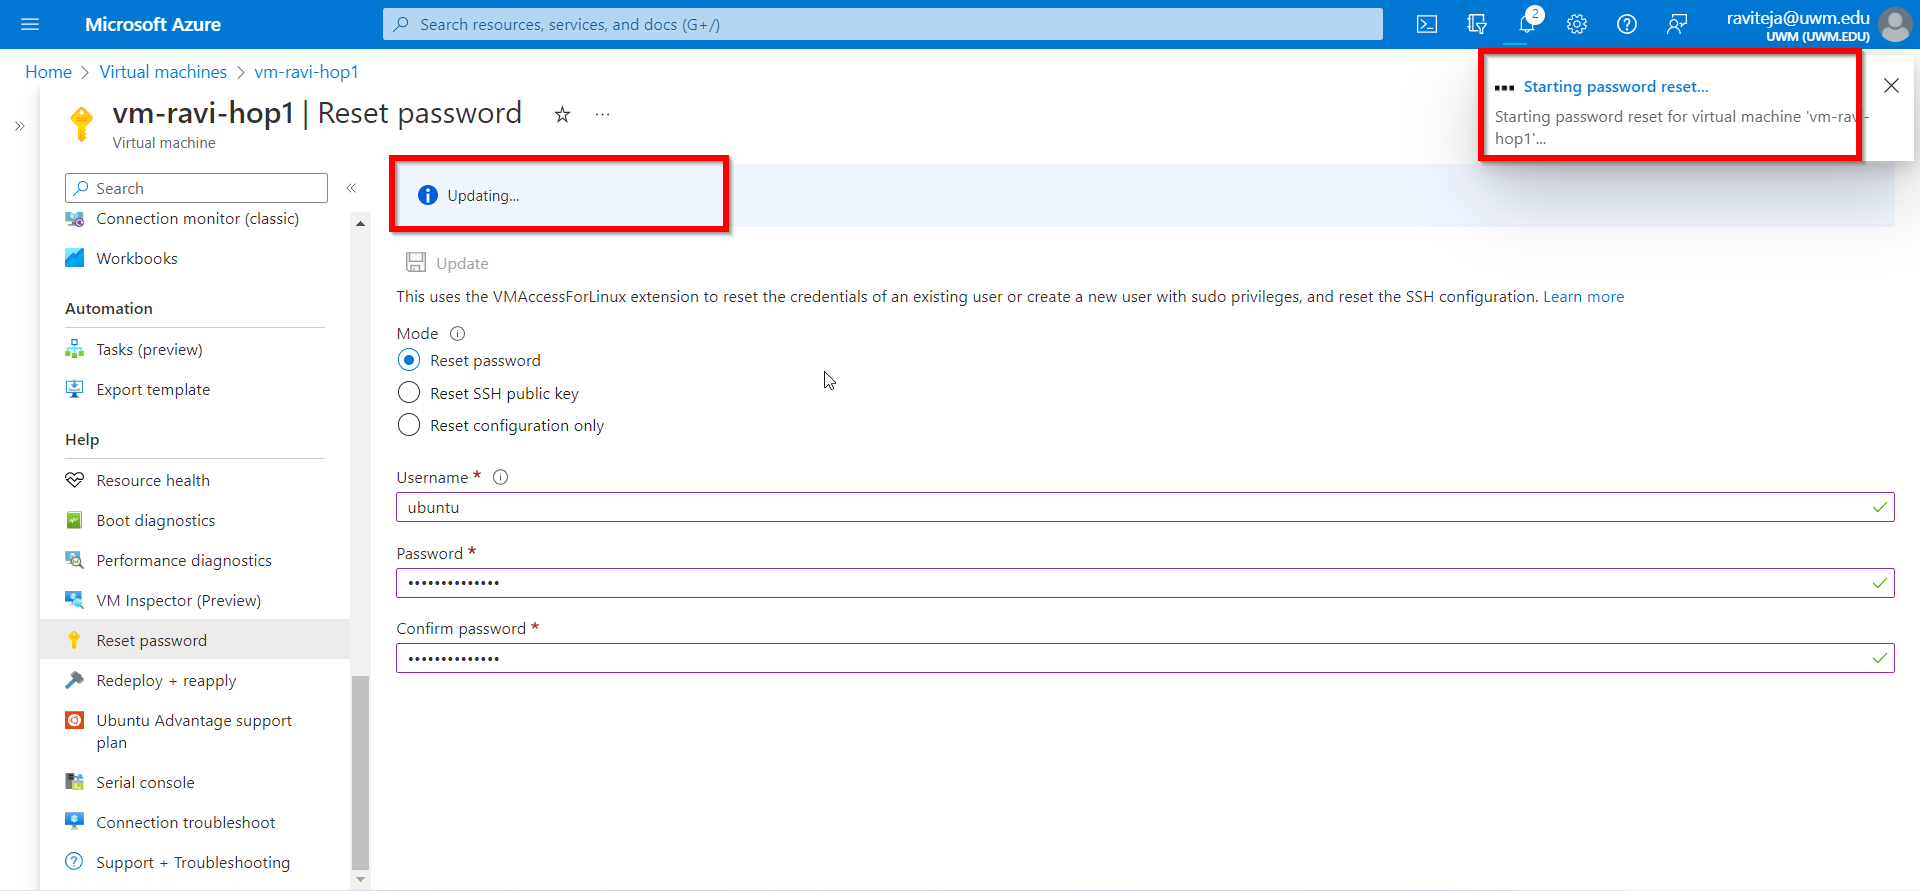Screen dimensions: 1920x891
Task: Click the Username info icon
Action: click(x=501, y=477)
